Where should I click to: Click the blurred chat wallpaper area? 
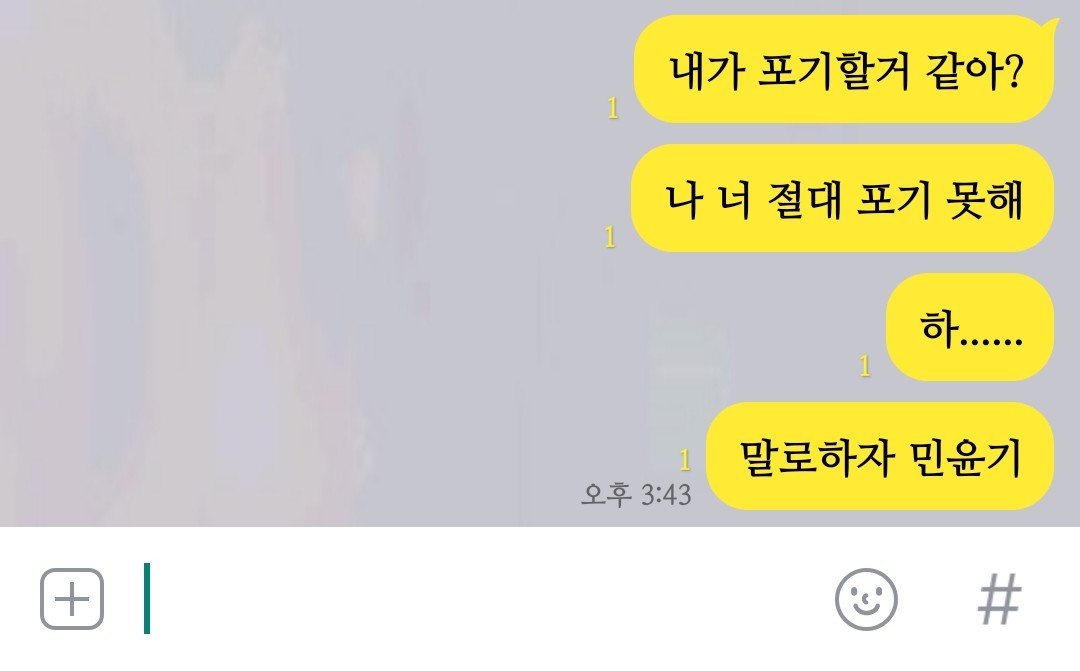coord(276,262)
